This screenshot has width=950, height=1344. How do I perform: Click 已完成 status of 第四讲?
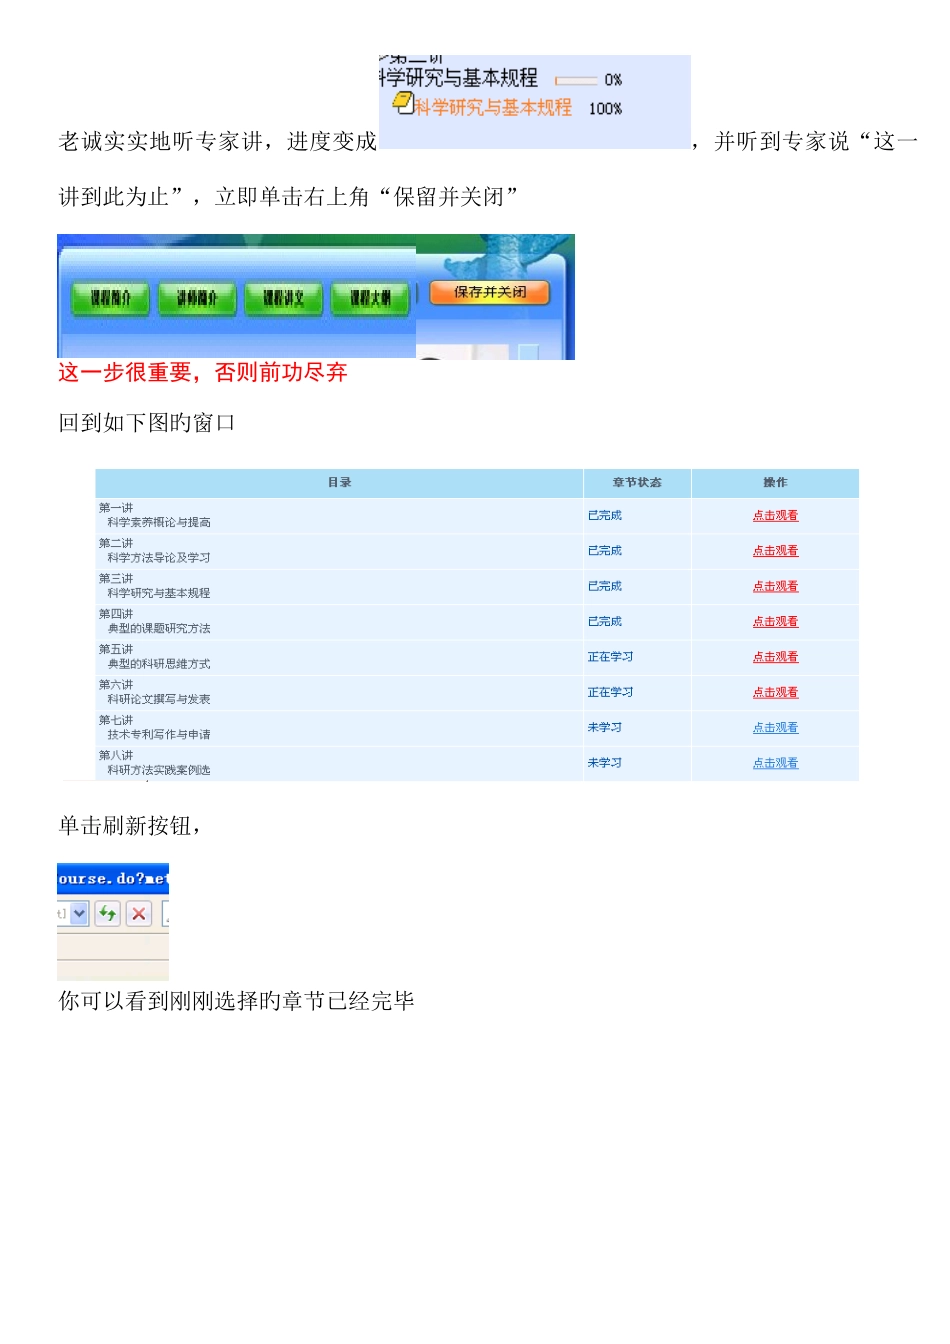(x=605, y=622)
